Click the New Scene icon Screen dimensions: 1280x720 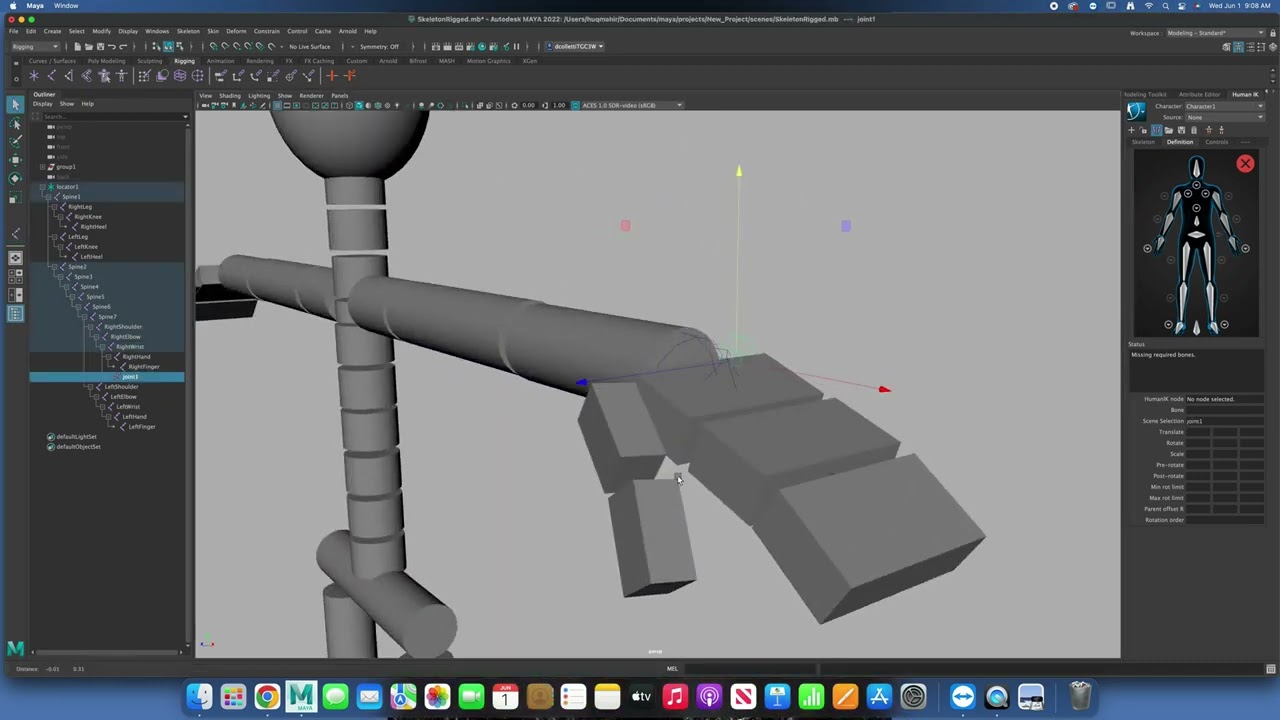click(x=78, y=46)
